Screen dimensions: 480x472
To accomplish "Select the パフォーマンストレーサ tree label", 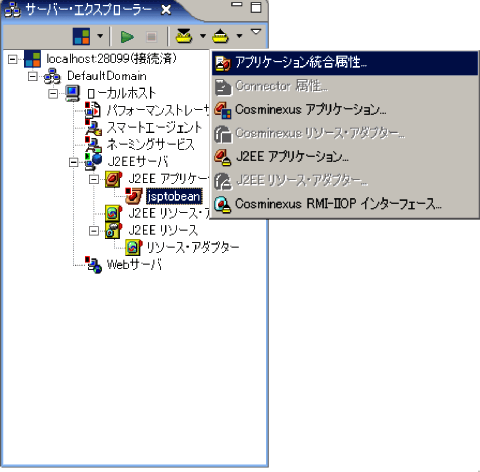I will (x=158, y=110).
